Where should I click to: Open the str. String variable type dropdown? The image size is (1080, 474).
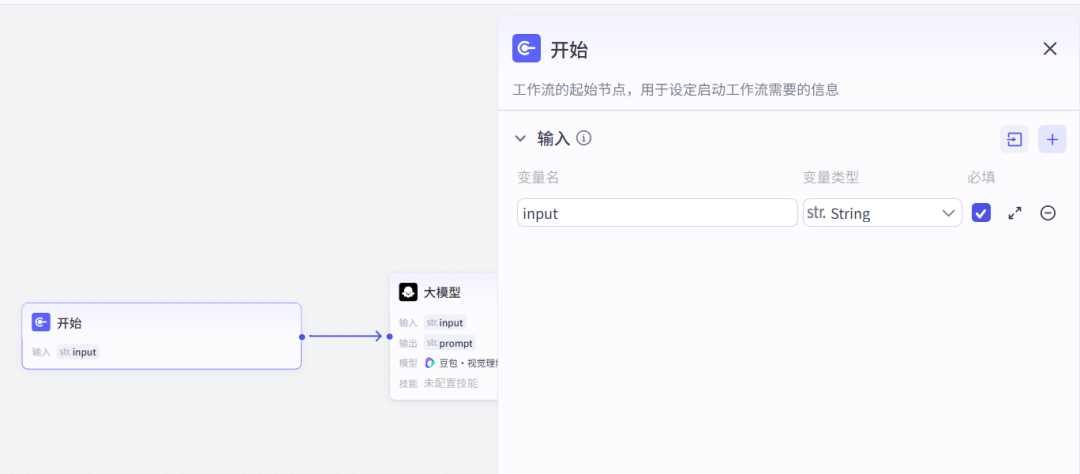(882, 213)
